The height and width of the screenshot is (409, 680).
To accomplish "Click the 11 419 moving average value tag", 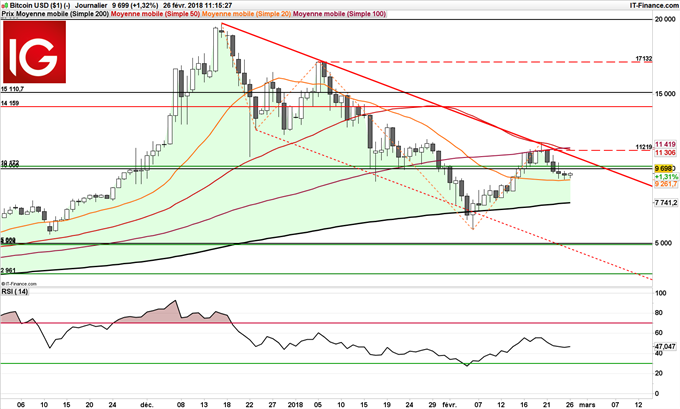I will (x=665, y=144).
